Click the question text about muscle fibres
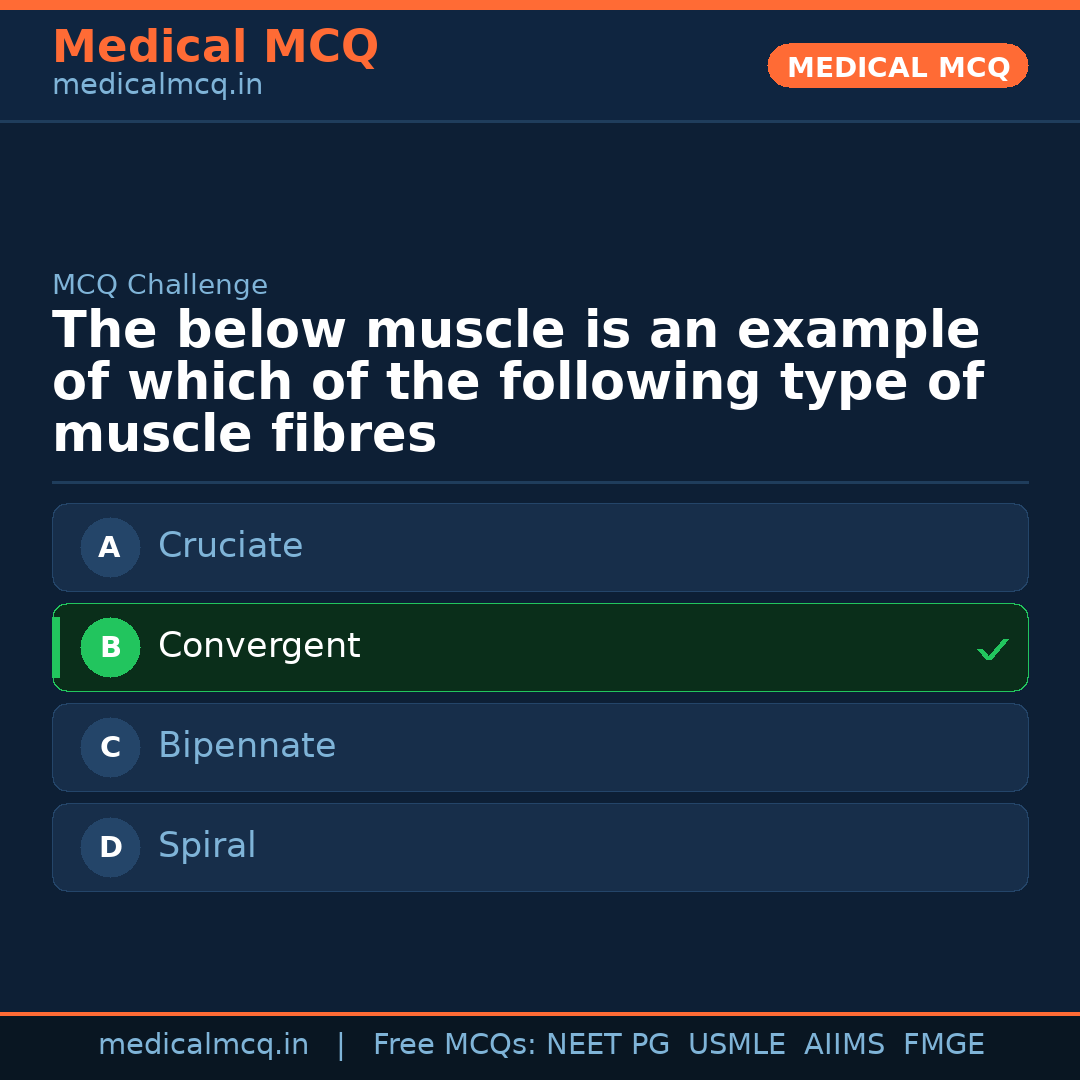Screen dimensions: 1080x1080 coord(517,380)
